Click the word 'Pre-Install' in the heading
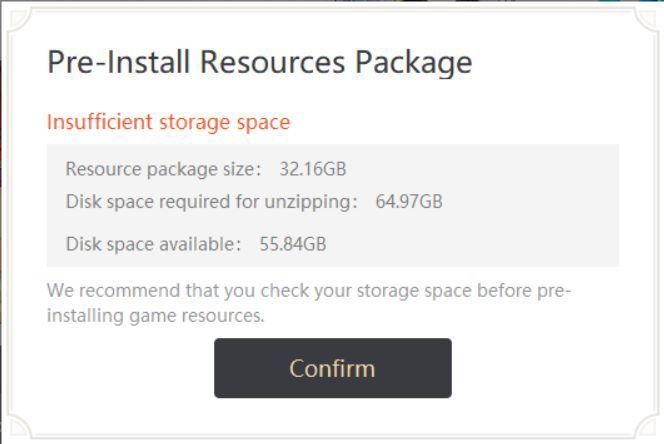664x444 pixels. pyautogui.click(x=119, y=62)
